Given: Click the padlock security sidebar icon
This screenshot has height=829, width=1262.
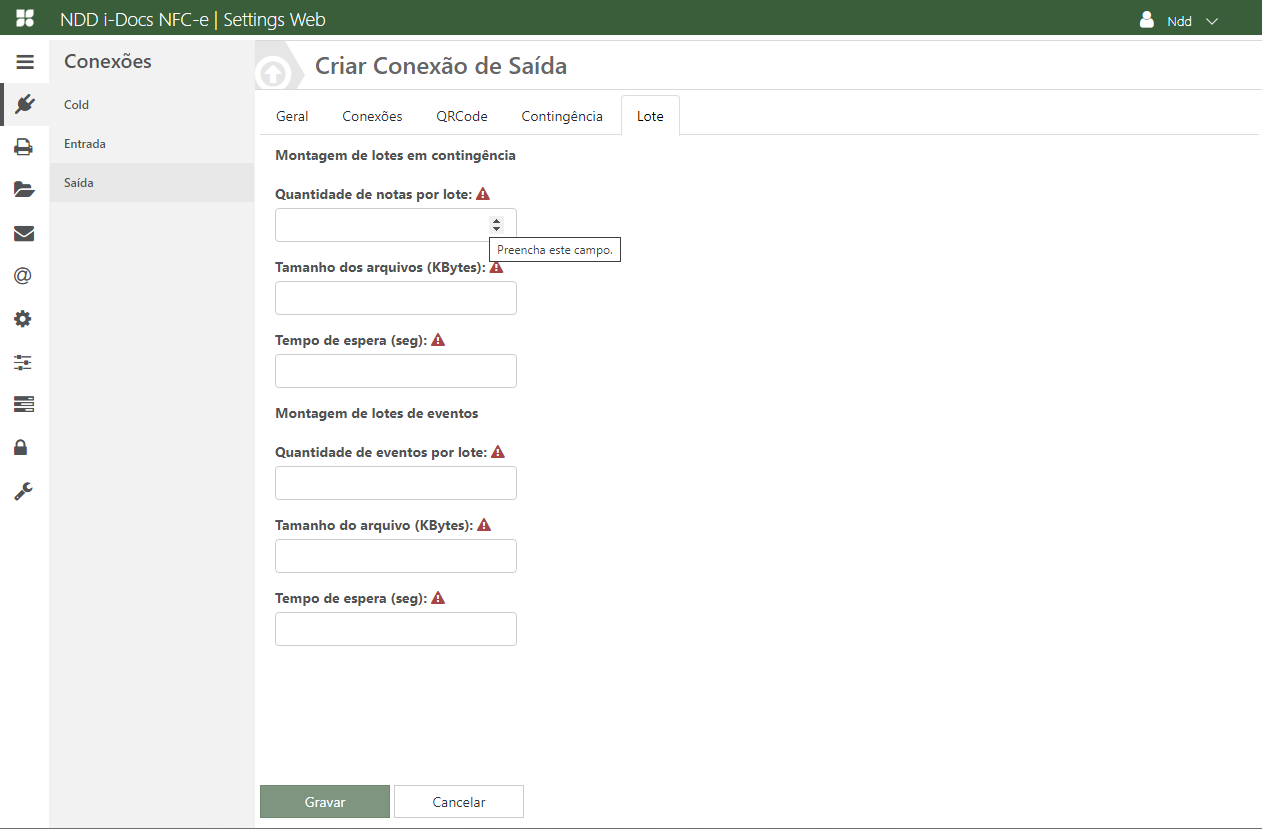Looking at the screenshot, I should point(21,447).
